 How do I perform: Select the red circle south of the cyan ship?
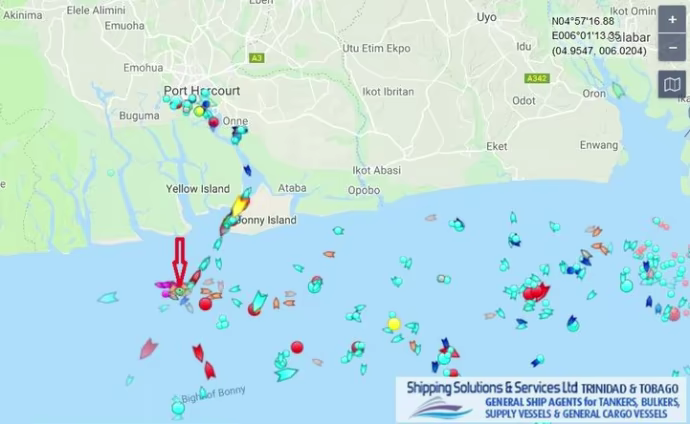(297, 347)
